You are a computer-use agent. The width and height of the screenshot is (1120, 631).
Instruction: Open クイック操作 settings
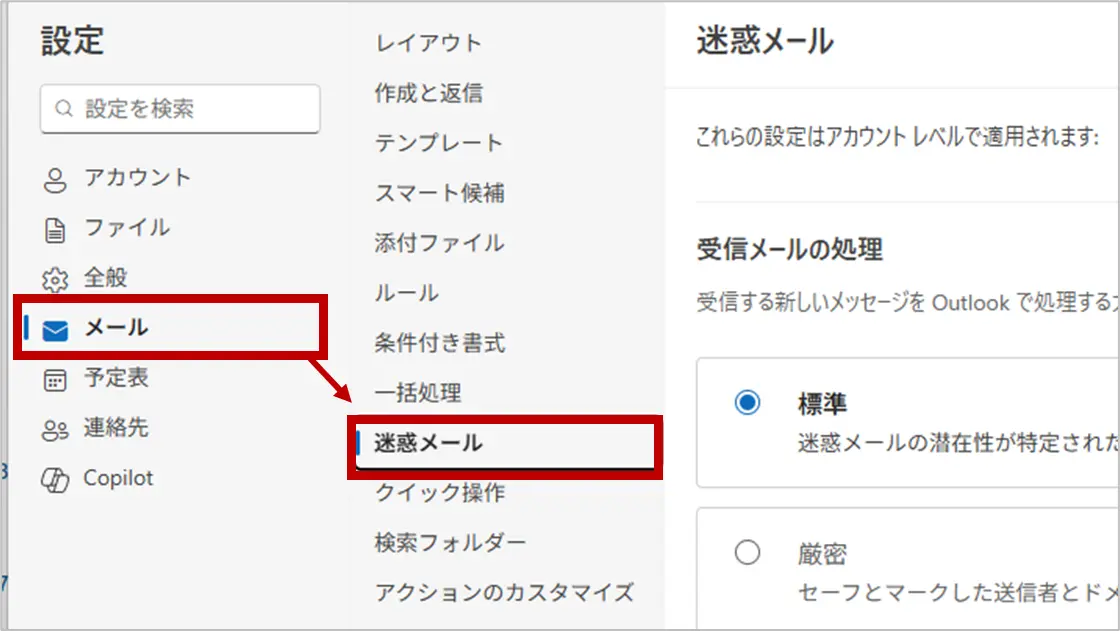(x=439, y=493)
